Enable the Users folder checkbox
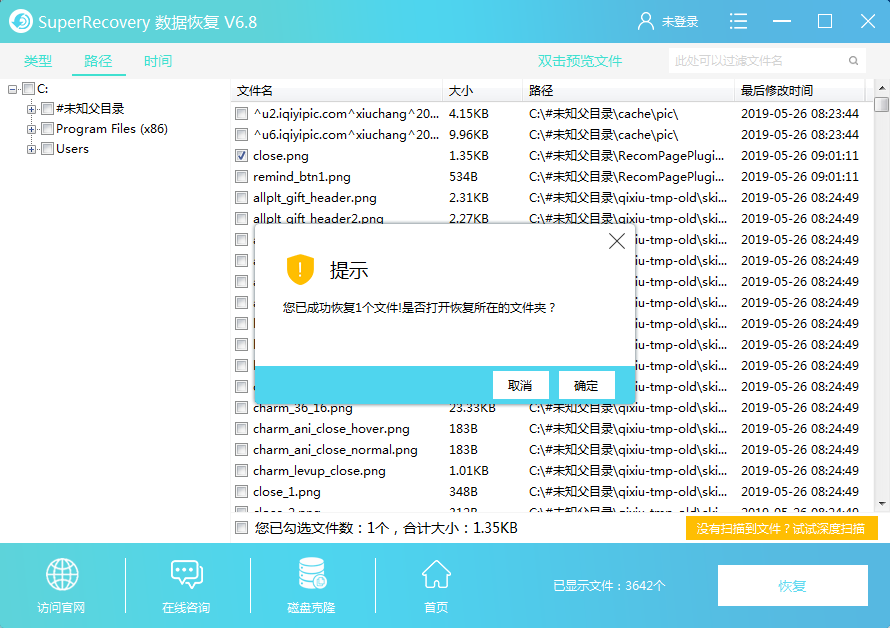The height and width of the screenshot is (628, 890). 47,148
